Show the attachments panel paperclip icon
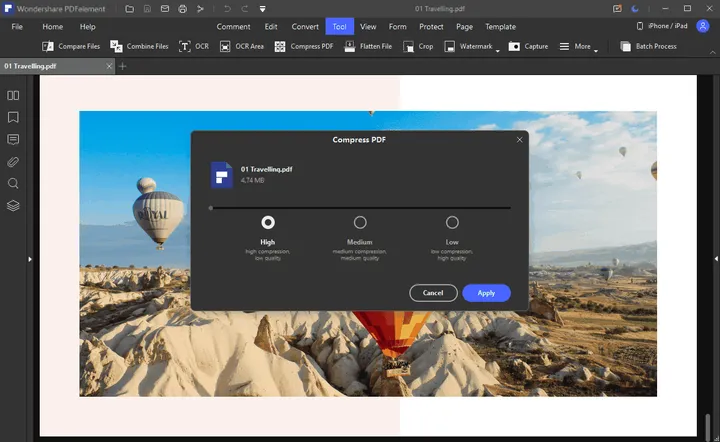The image size is (720, 442). [x=13, y=161]
